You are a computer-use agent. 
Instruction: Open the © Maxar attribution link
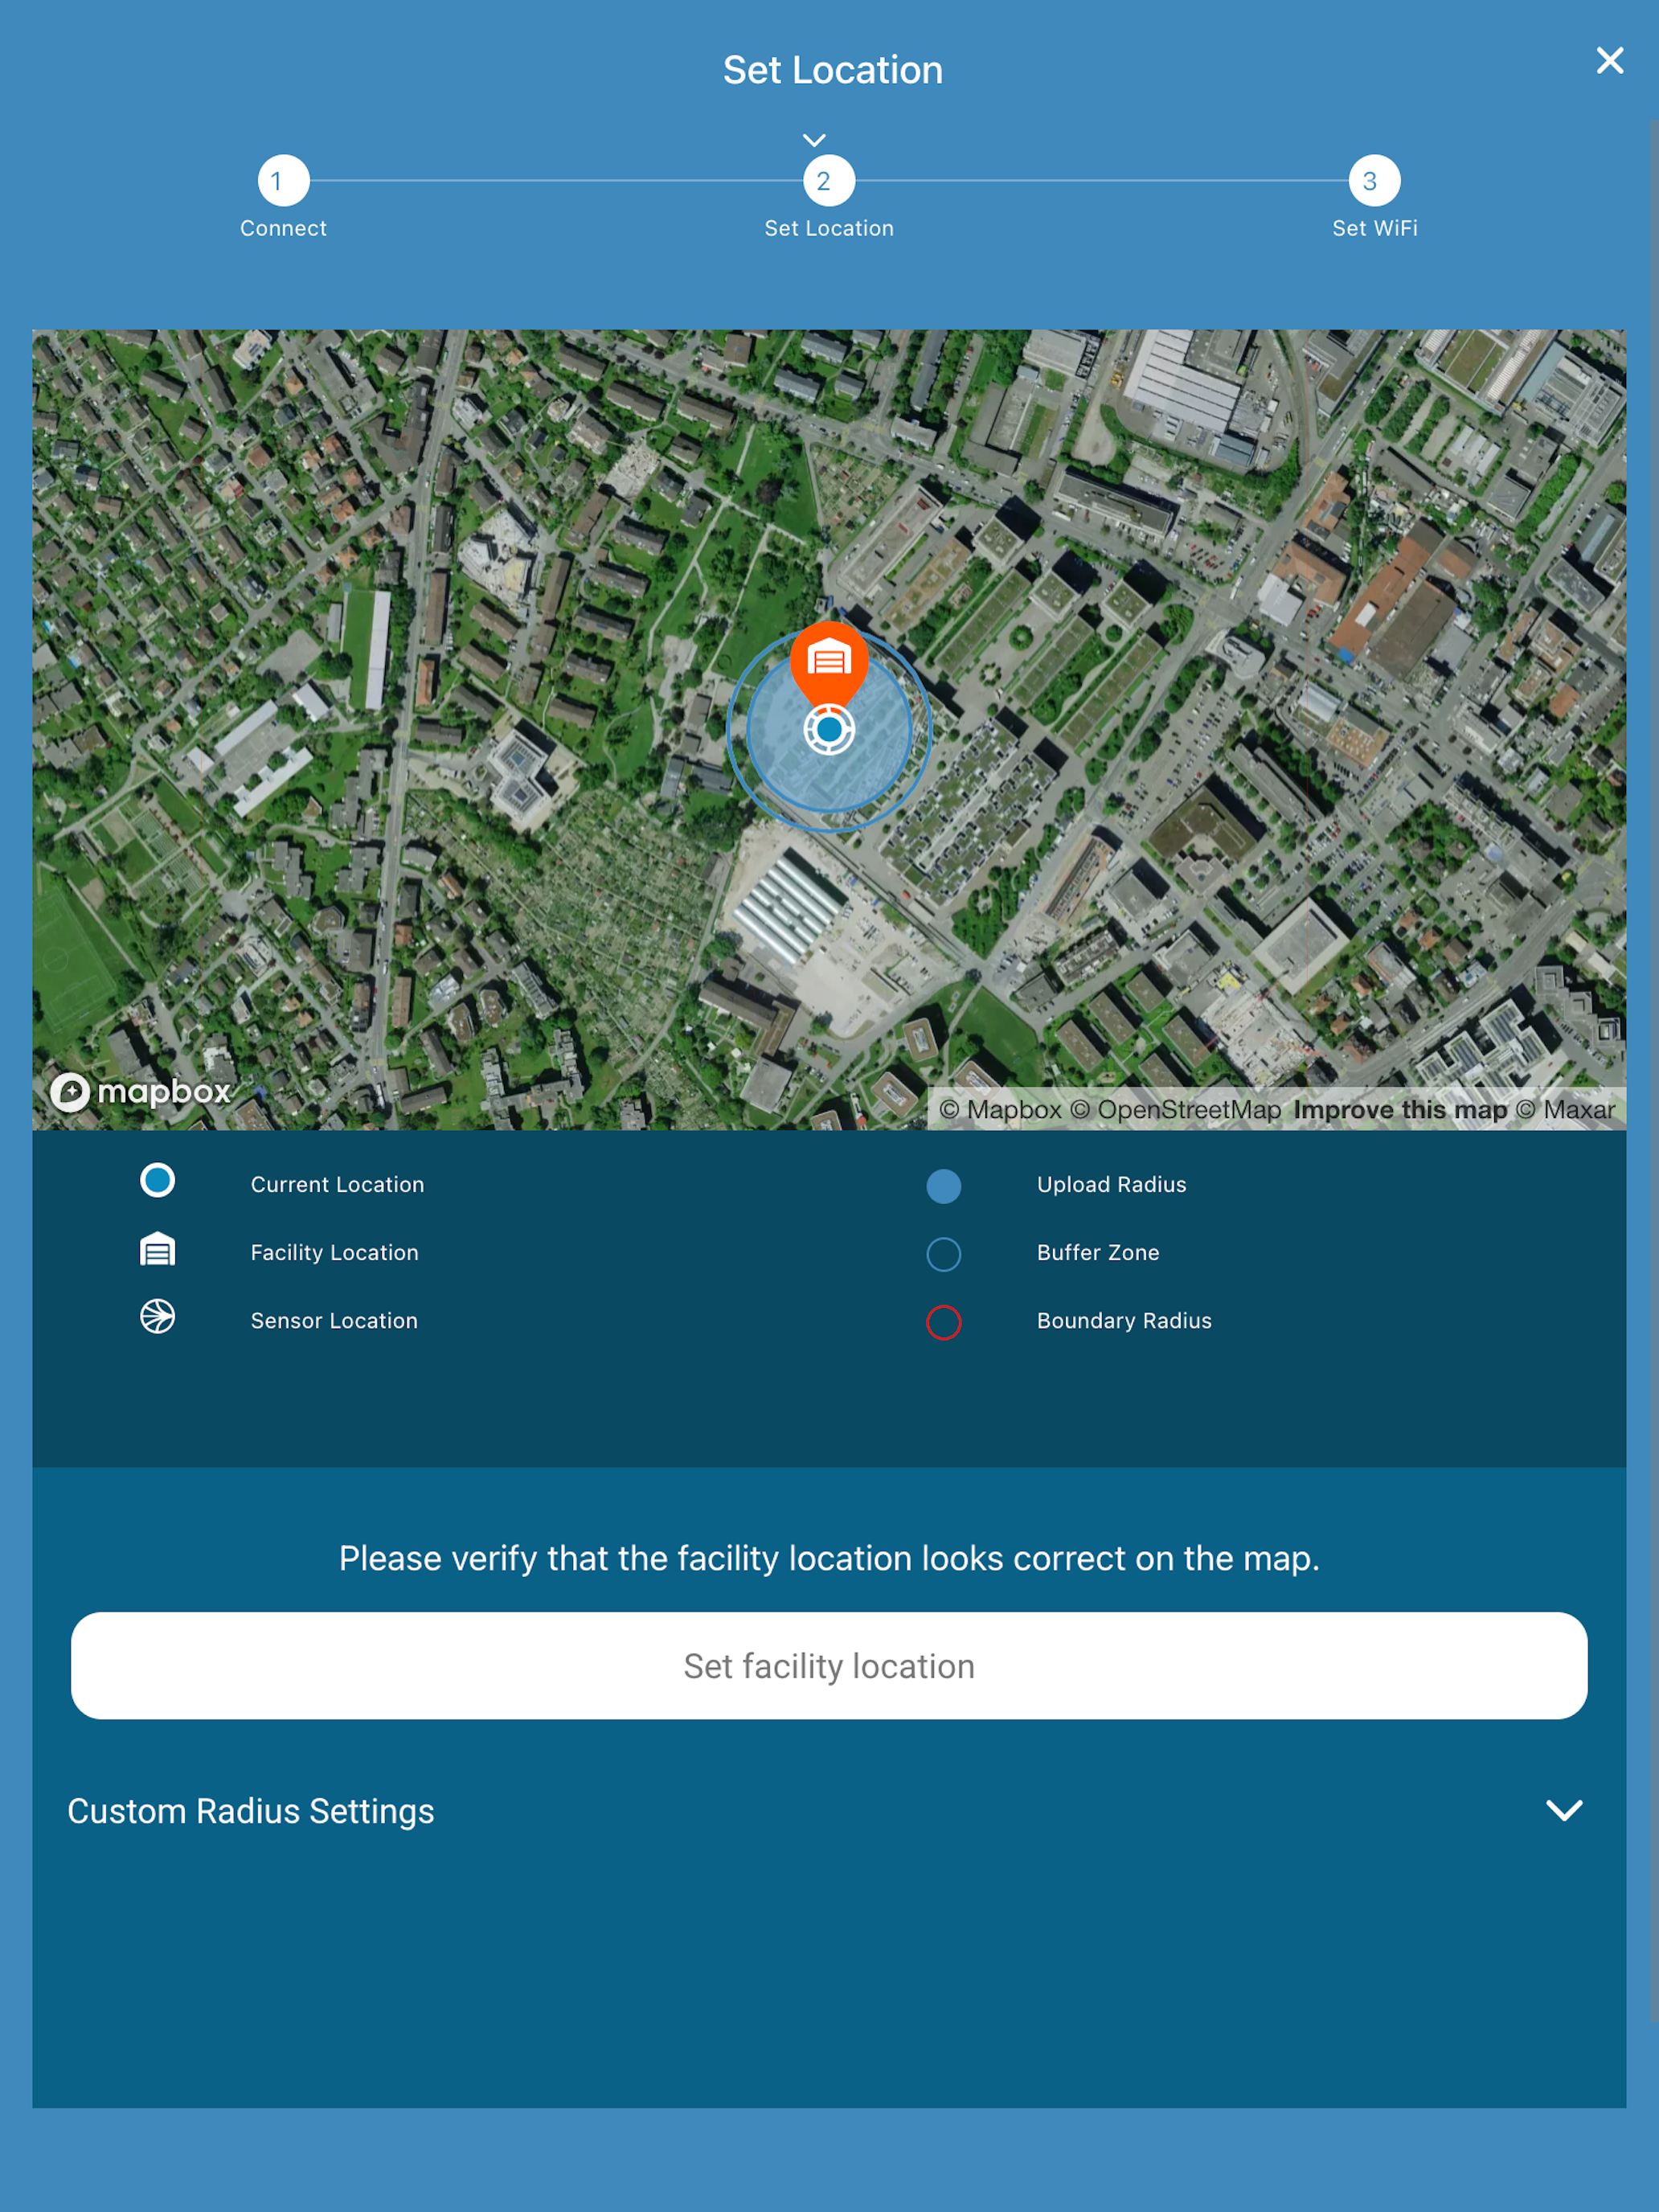pos(1565,1110)
